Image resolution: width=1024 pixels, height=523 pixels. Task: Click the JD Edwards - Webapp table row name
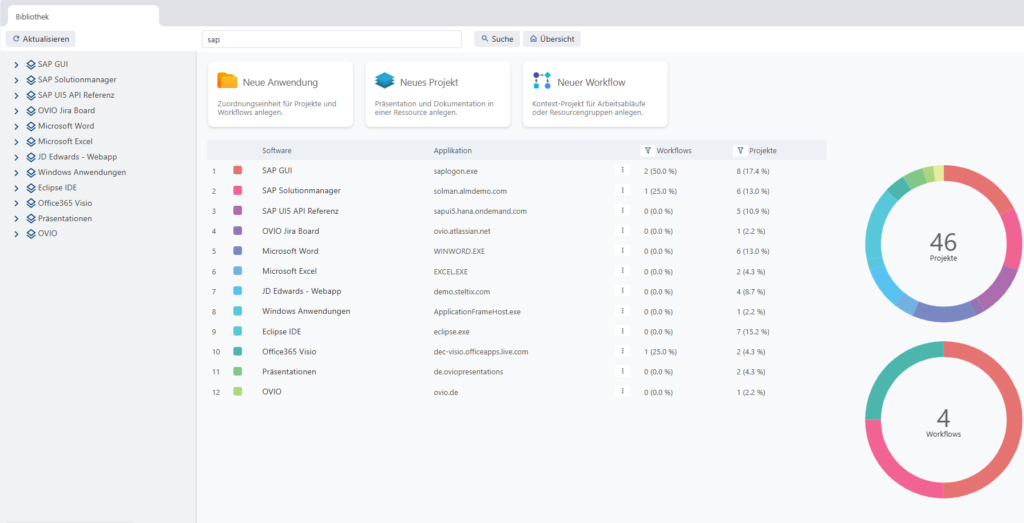302,291
